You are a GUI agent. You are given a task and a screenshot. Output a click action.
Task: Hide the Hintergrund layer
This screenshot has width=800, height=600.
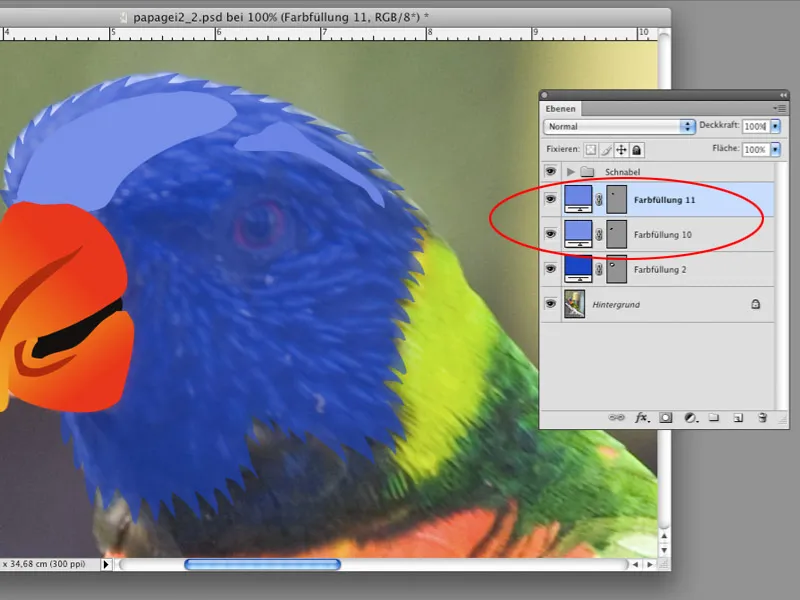tap(552, 304)
